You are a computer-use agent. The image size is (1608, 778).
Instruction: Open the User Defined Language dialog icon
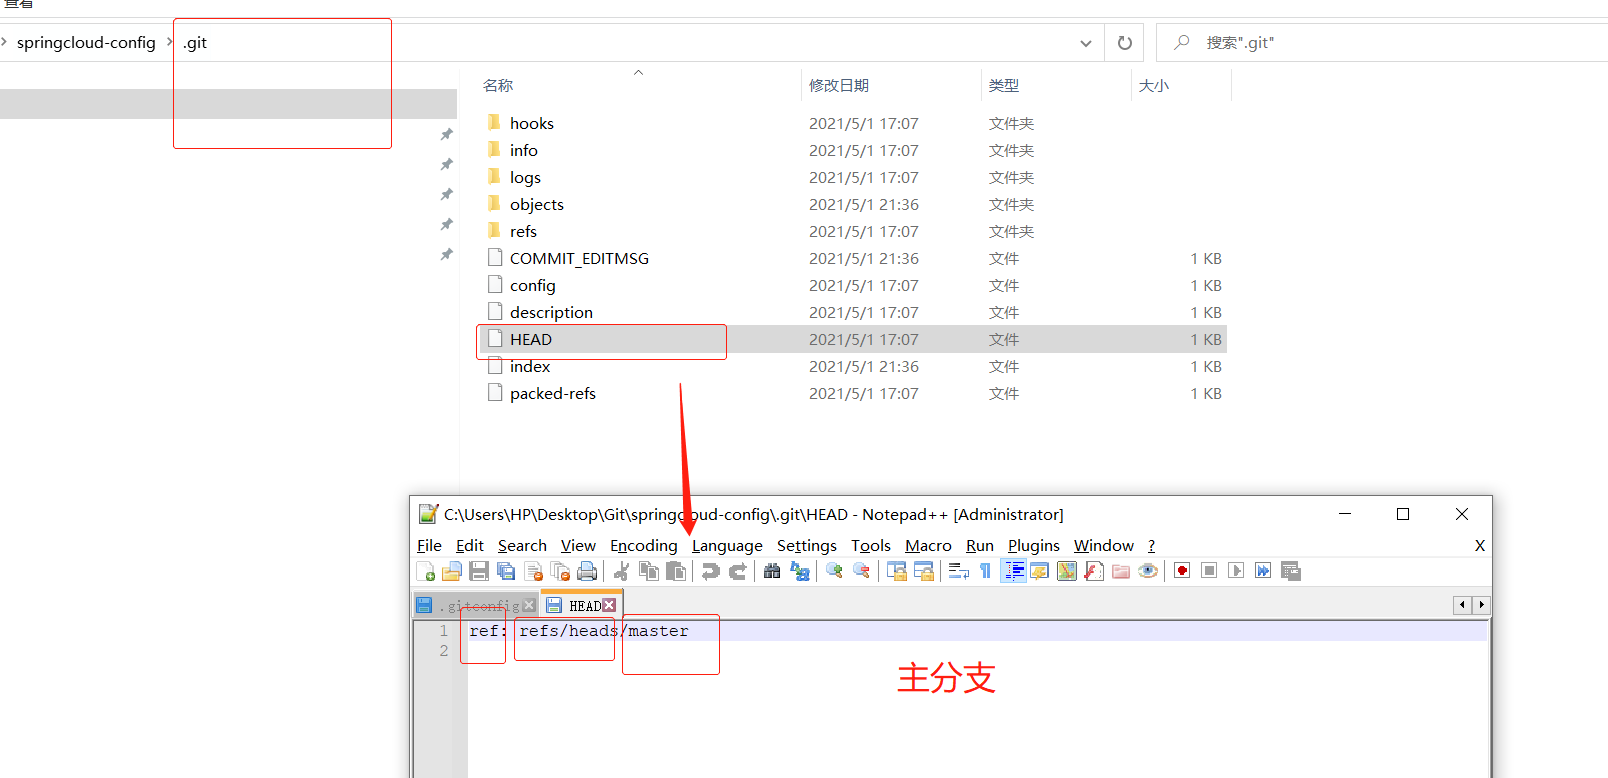(1040, 571)
